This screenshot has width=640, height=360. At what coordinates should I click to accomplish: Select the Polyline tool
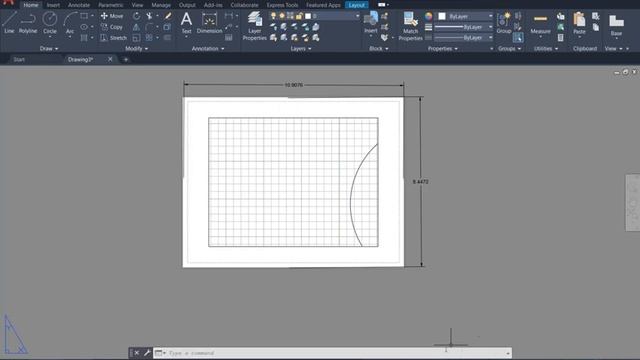pyautogui.click(x=28, y=23)
